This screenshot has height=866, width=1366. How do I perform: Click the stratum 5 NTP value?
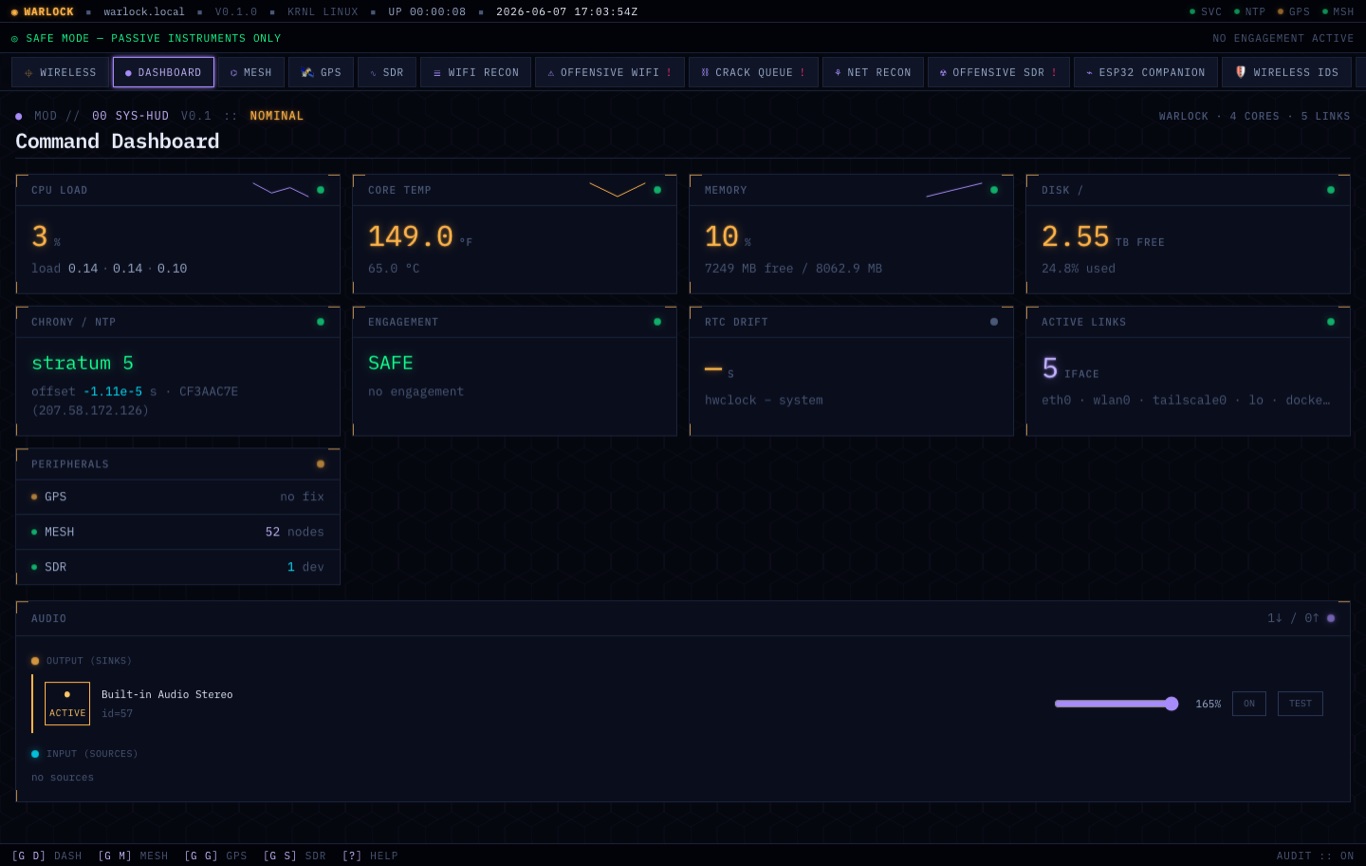[x=82, y=363]
